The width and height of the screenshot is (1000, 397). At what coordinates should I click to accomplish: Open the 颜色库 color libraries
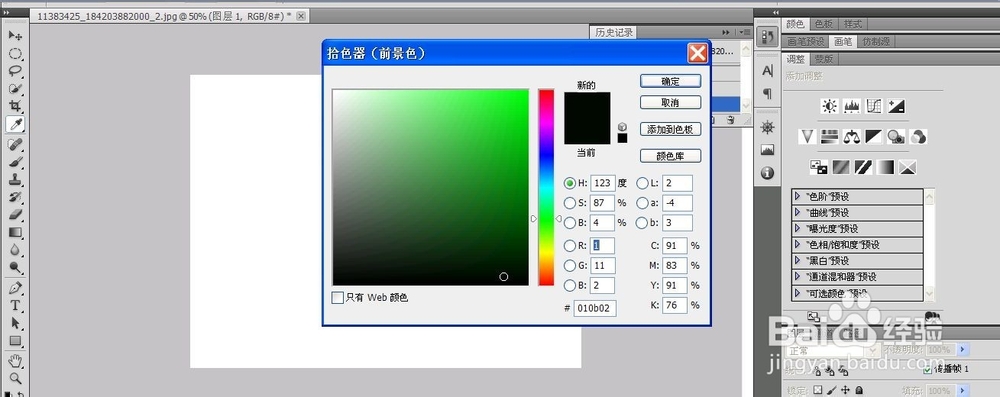[670, 156]
